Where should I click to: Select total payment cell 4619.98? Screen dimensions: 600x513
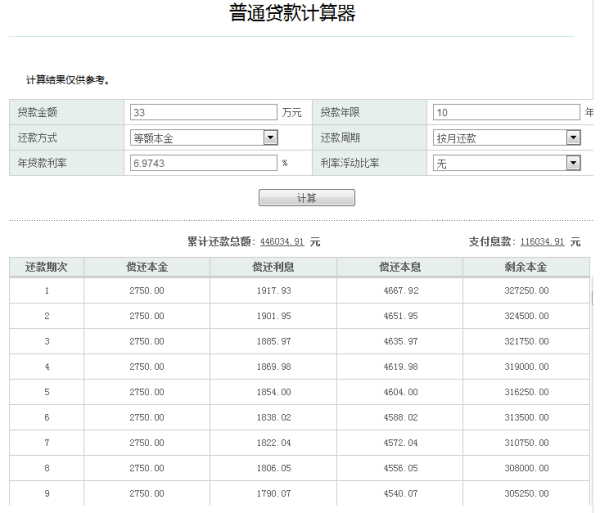pos(401,367)
